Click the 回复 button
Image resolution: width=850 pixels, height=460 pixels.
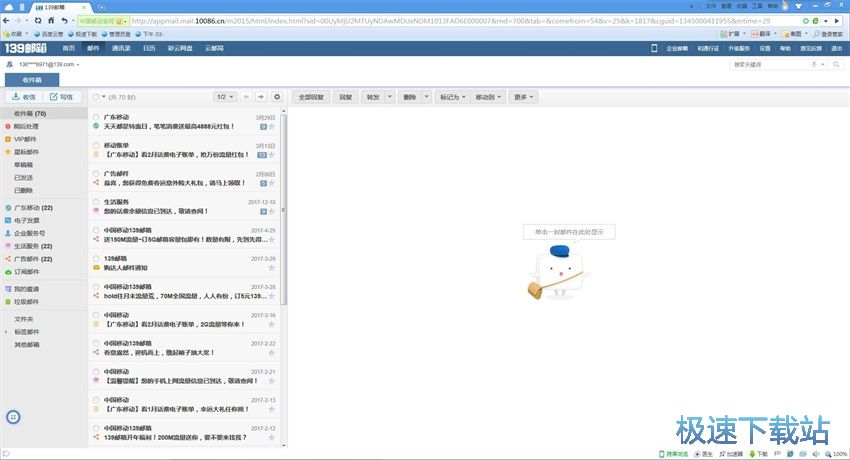(x=345, y=97)
